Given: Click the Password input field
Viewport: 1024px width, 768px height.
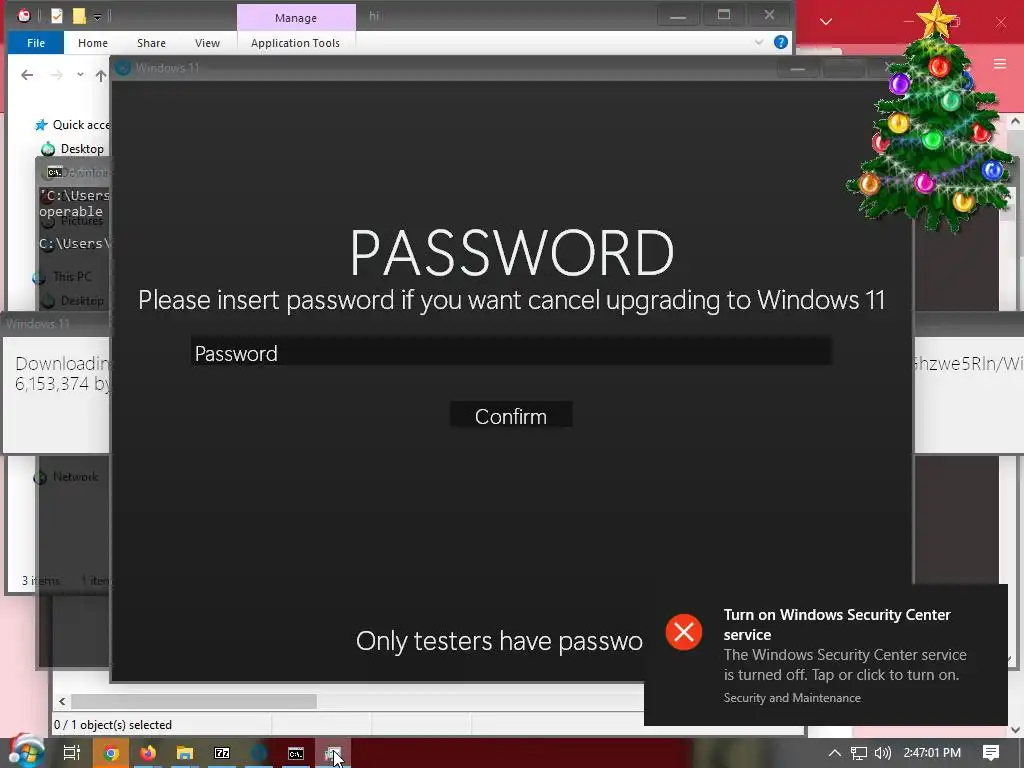Looking at the screenshot, I should point(511,352).
